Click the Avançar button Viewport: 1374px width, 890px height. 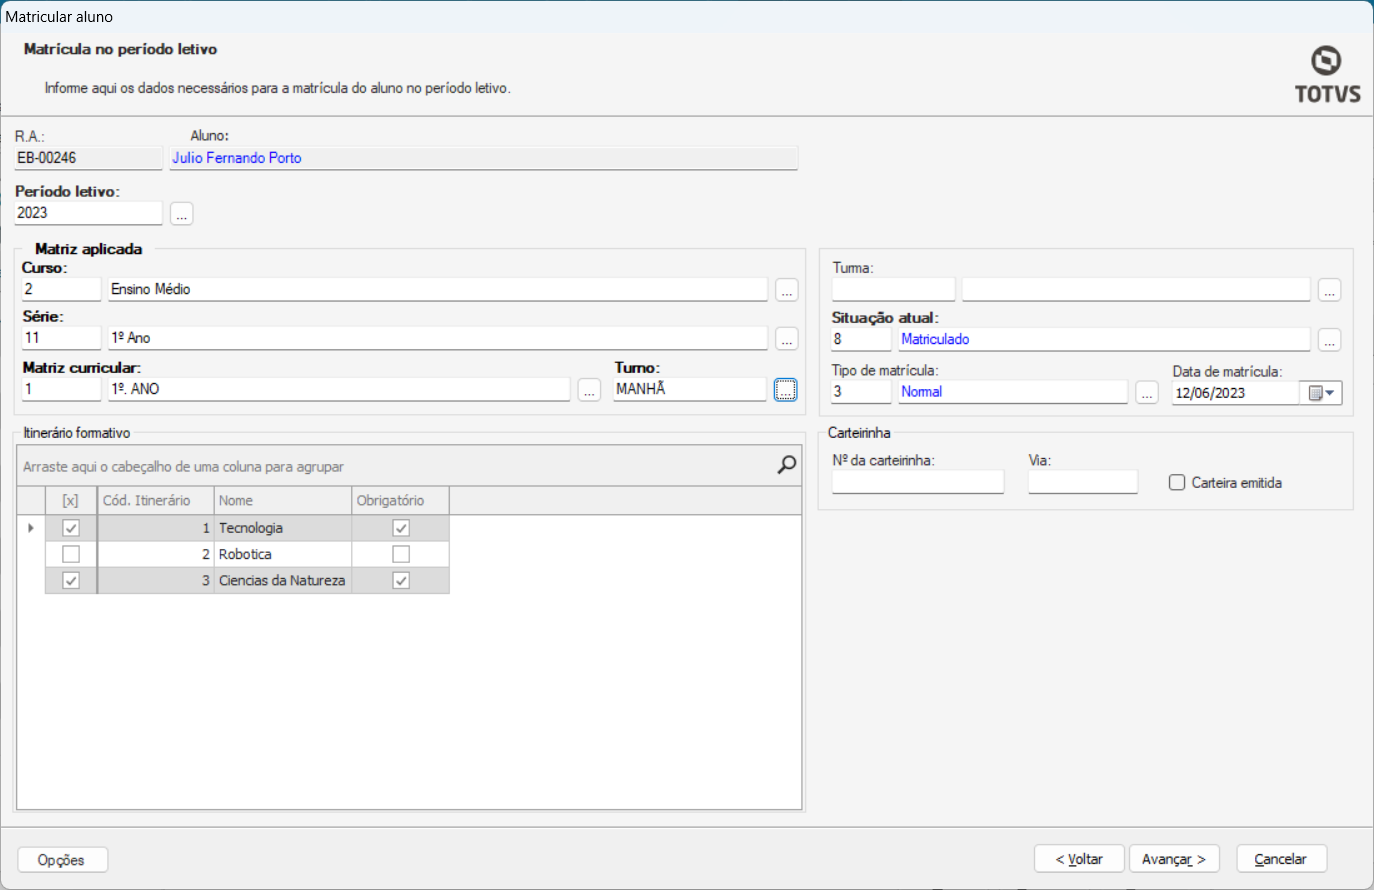1174,859
